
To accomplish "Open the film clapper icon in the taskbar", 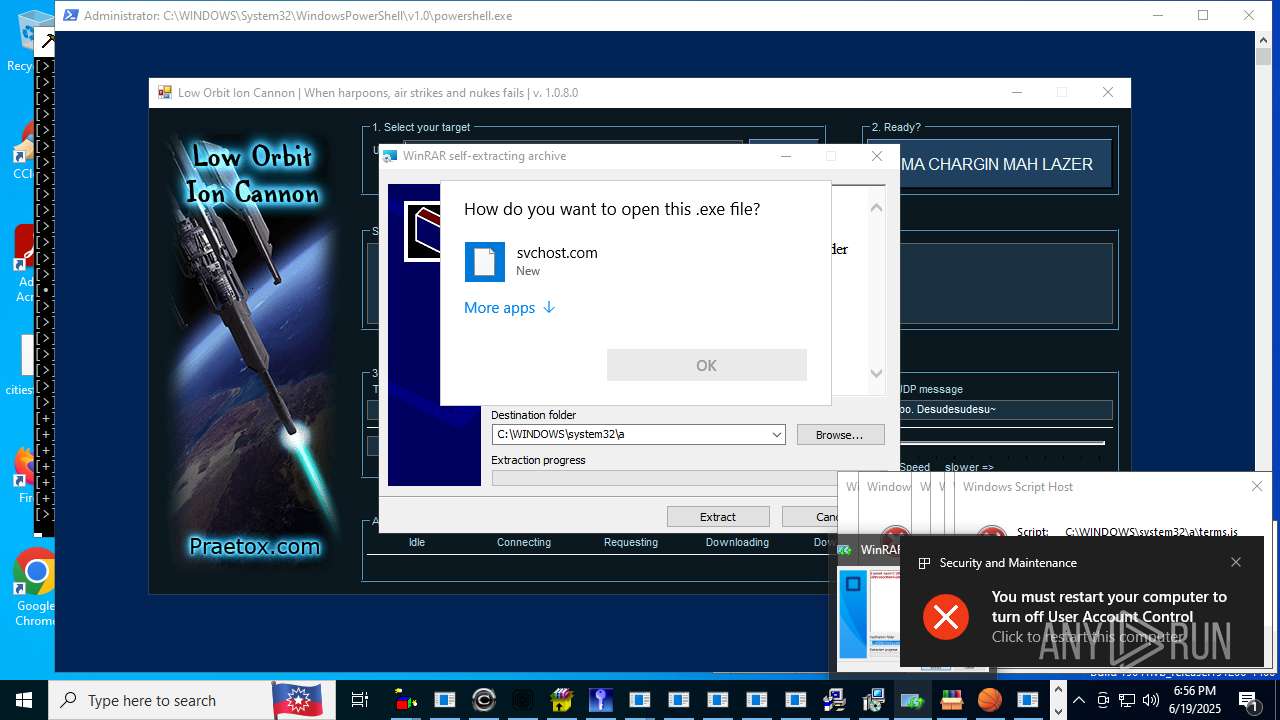I will pos(561,700).
